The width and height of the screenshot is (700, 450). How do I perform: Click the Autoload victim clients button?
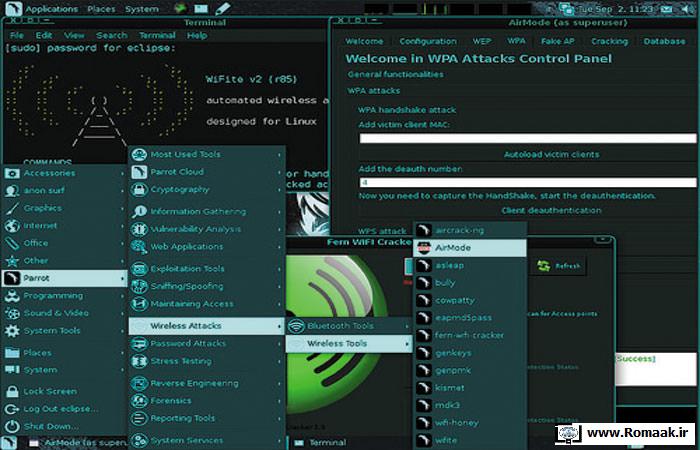[551, 154]
